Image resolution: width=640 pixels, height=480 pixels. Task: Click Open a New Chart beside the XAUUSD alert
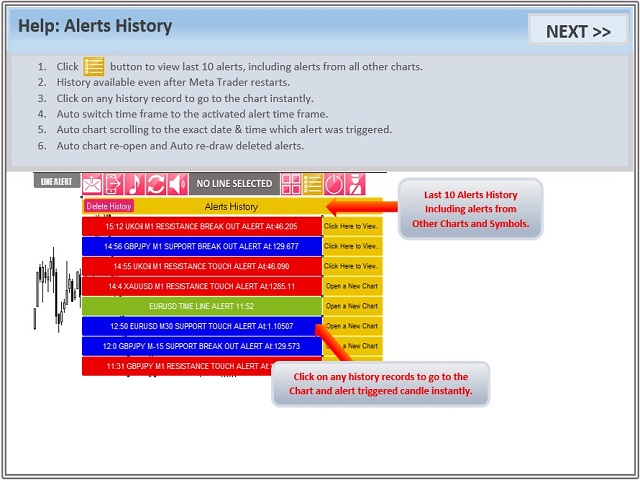point(352,286)
